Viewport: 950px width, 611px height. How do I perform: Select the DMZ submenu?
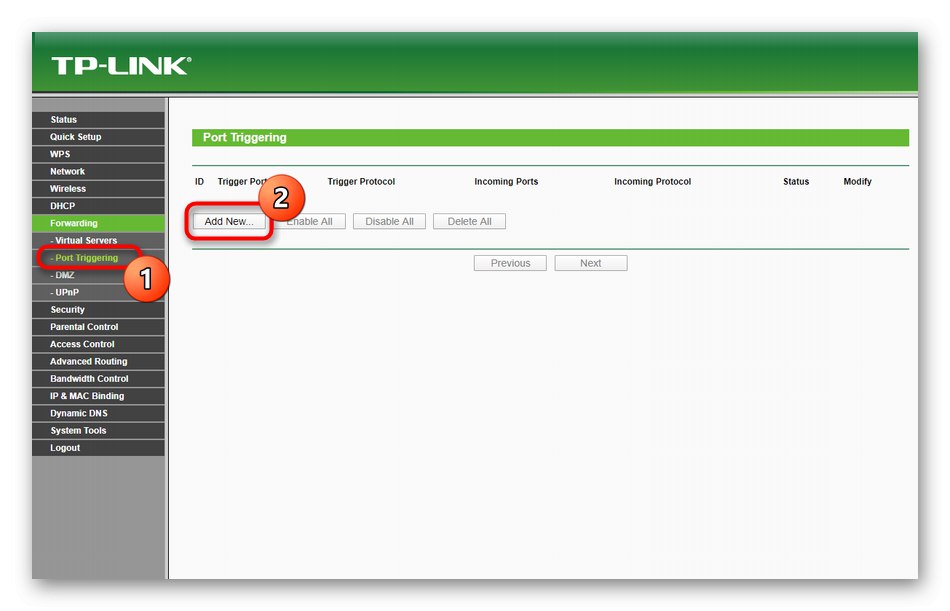tap(98, 275)
